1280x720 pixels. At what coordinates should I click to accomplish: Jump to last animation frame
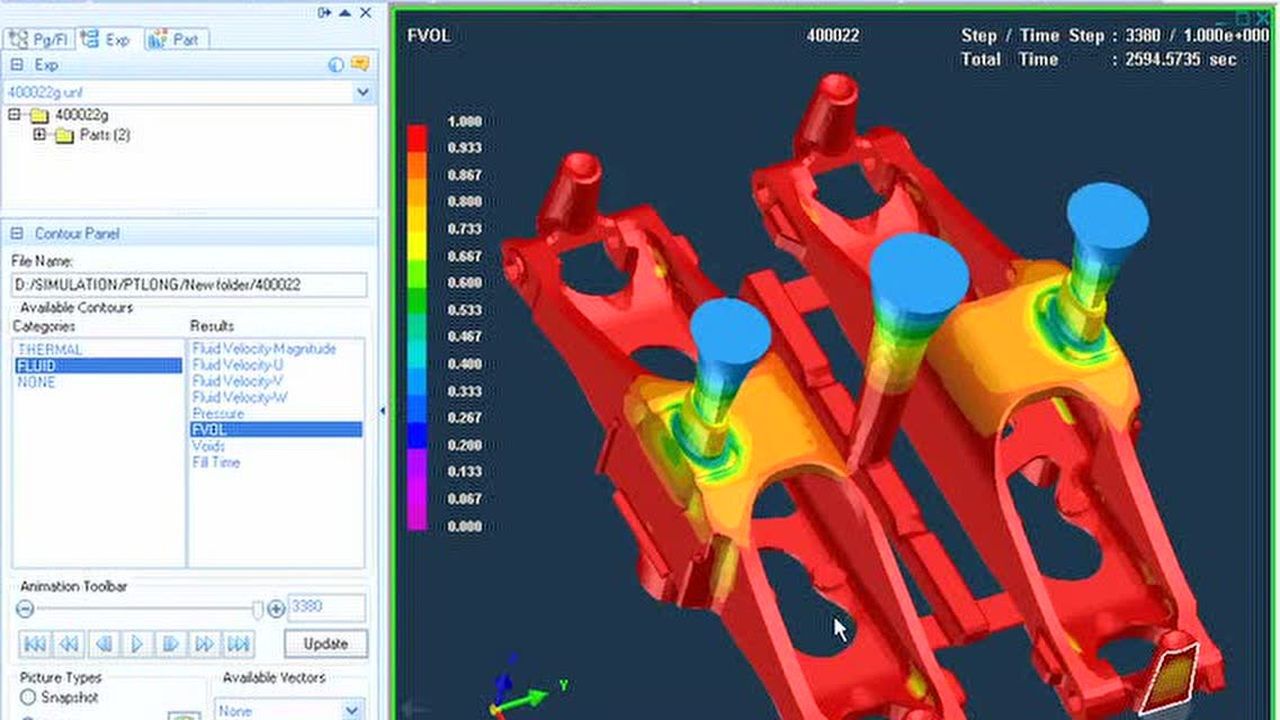(x=238, y=644)
